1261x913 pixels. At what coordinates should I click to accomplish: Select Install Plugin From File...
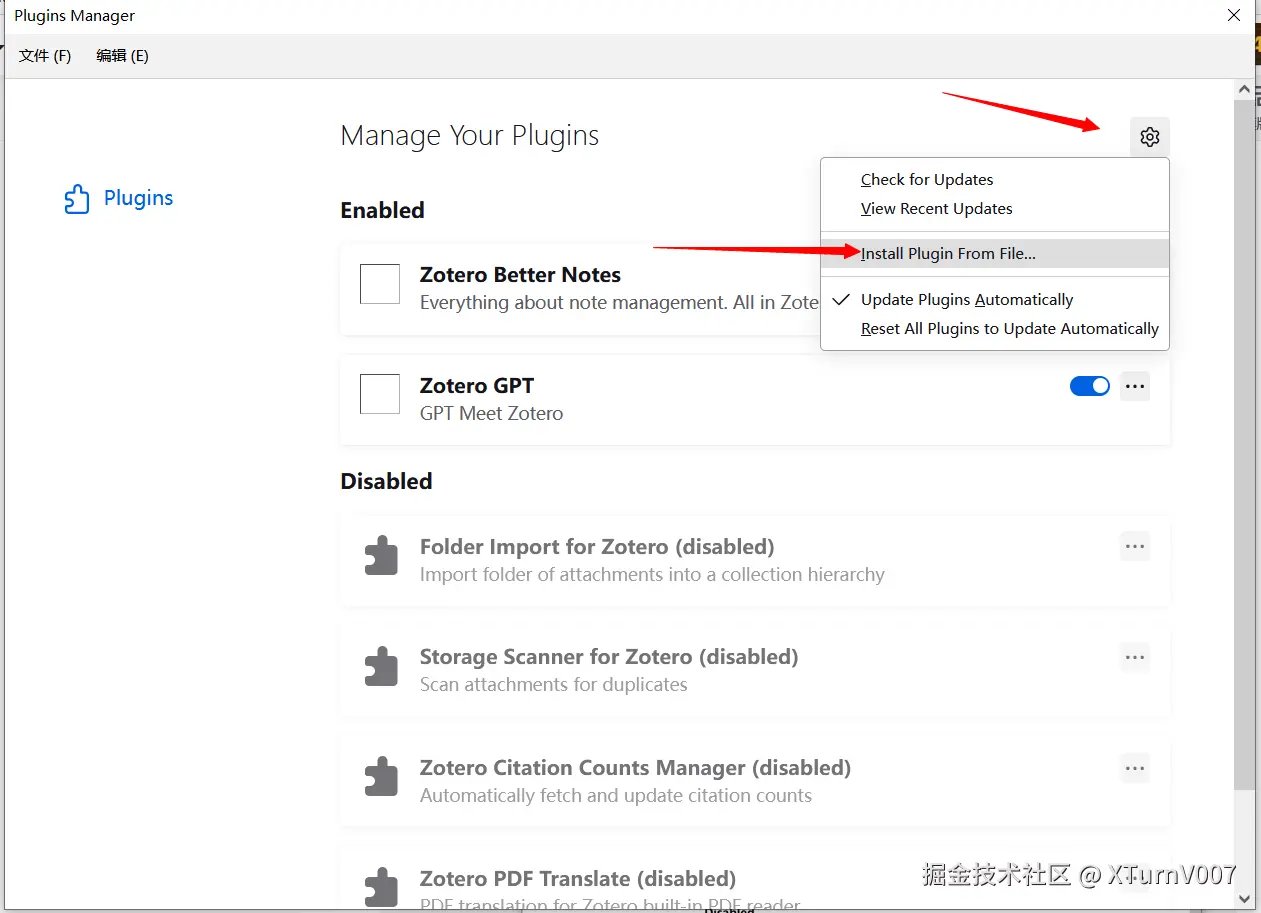[x=995, y=254]
